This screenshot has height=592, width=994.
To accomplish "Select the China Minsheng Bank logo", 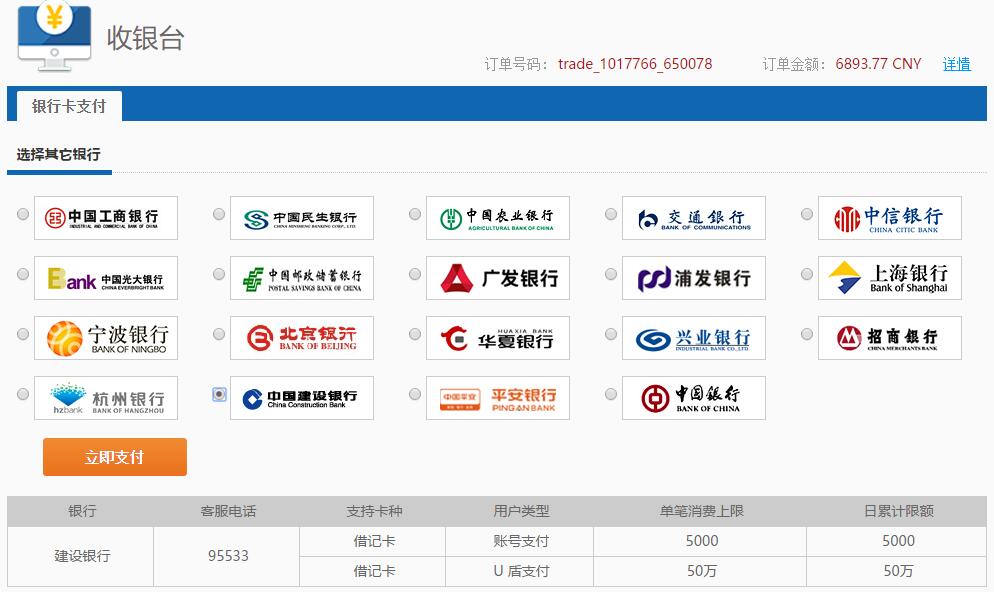I will click(301, 218).
